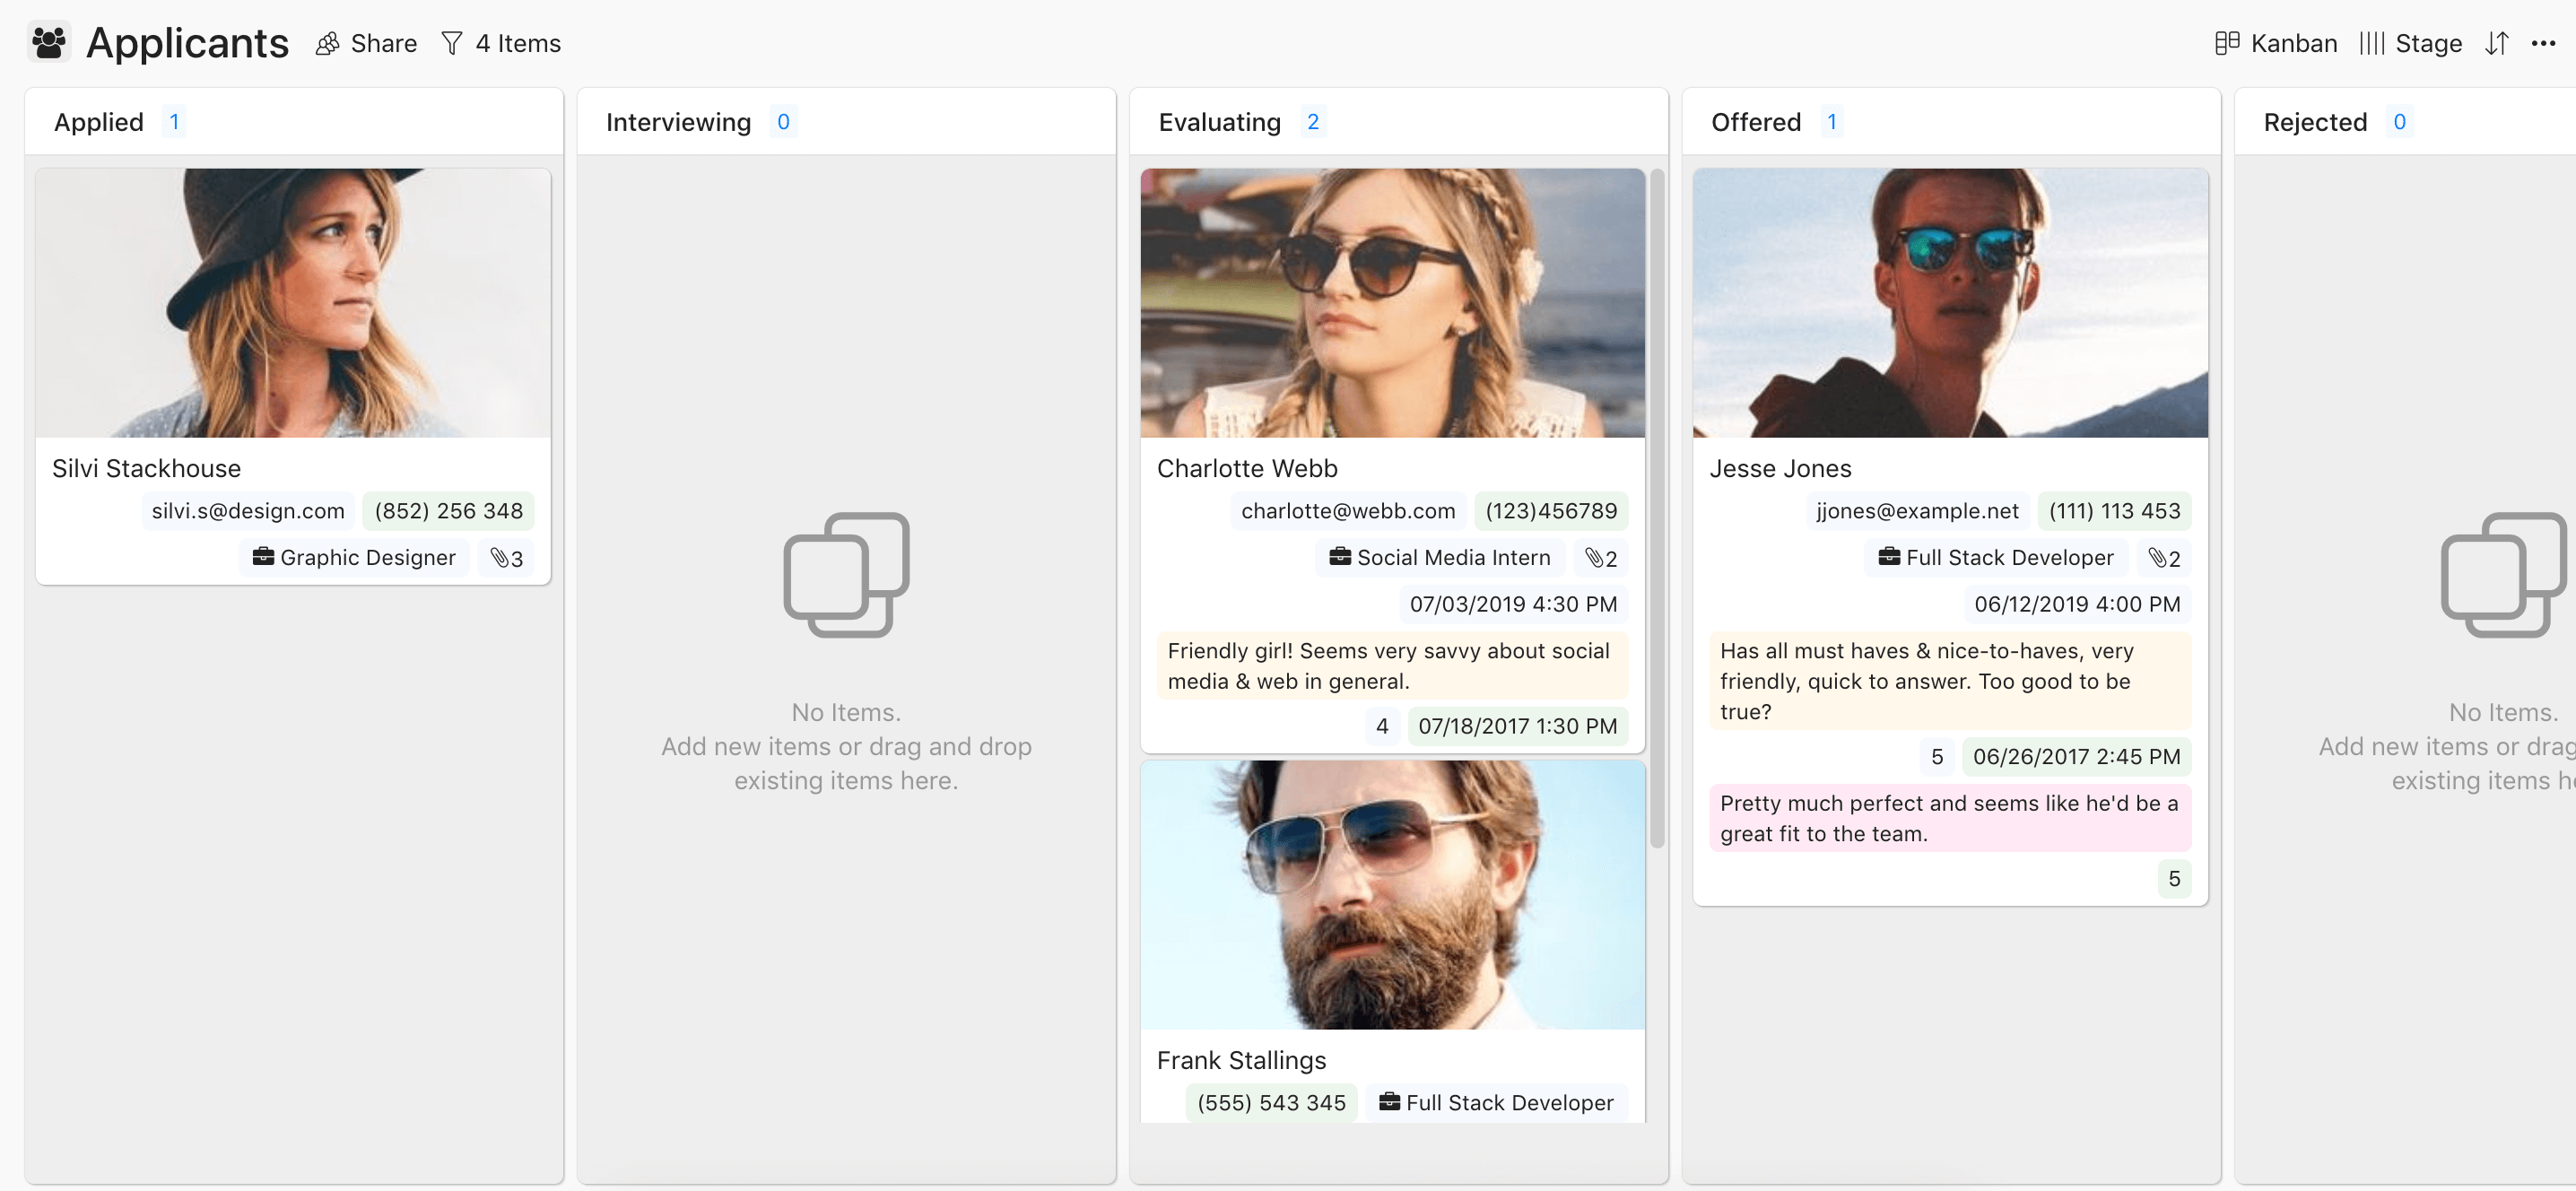Open the Share option
The width and height of the screenshot is (2576, 1191).
tap(366, 43)
